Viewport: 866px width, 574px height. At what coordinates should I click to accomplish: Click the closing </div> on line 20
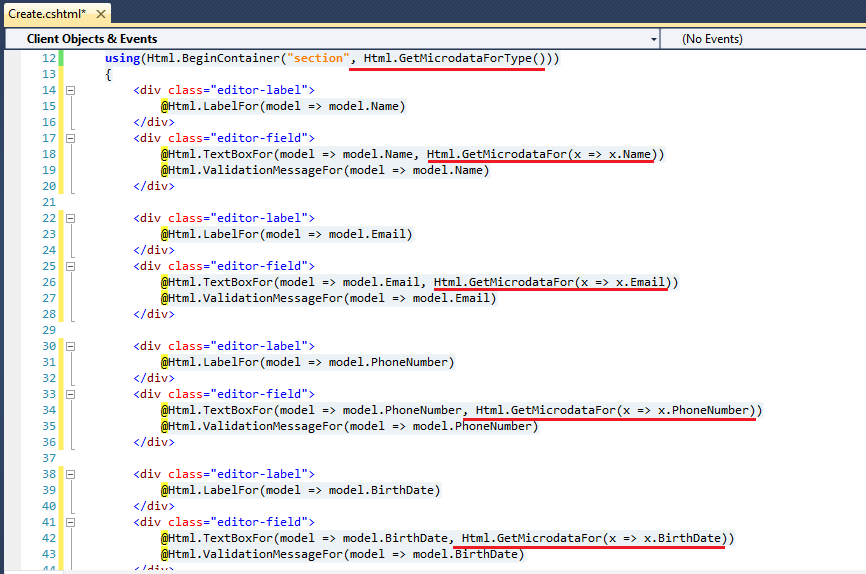pos(154,186)
